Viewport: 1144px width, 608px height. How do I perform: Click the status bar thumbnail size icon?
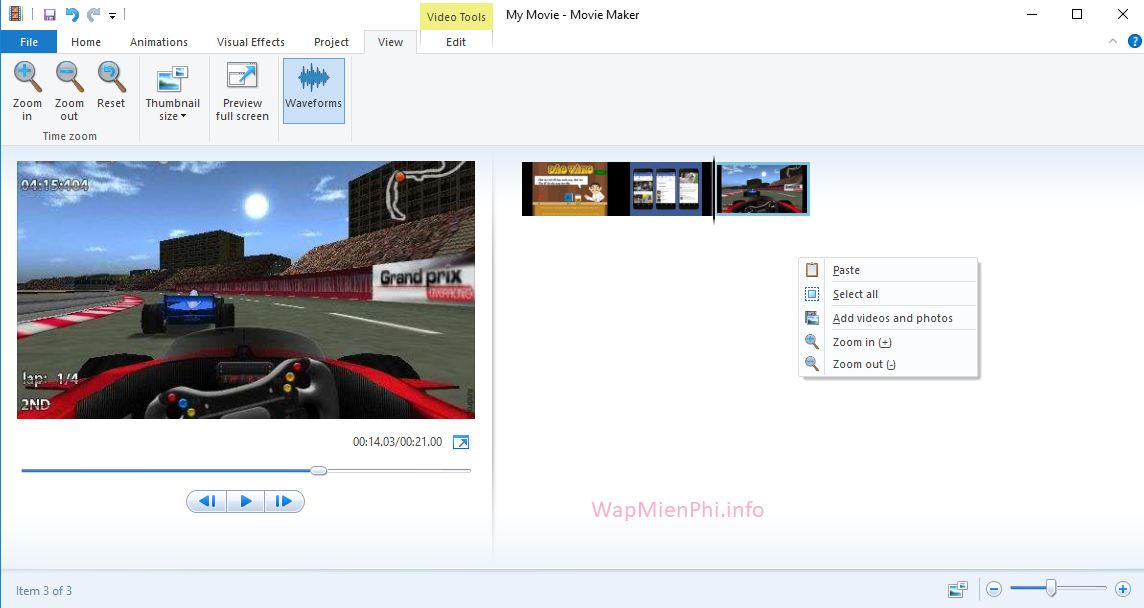click(x=957, y=588)
